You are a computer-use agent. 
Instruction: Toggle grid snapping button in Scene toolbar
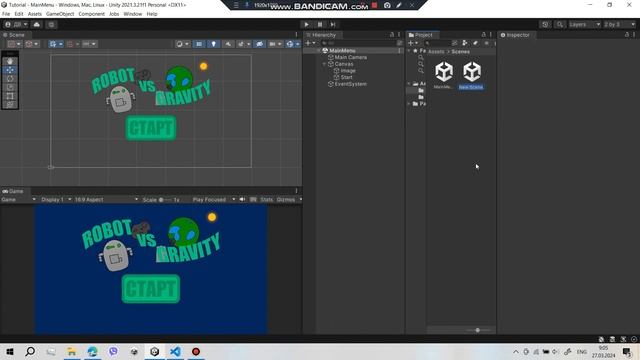click(x=70, y=44)
